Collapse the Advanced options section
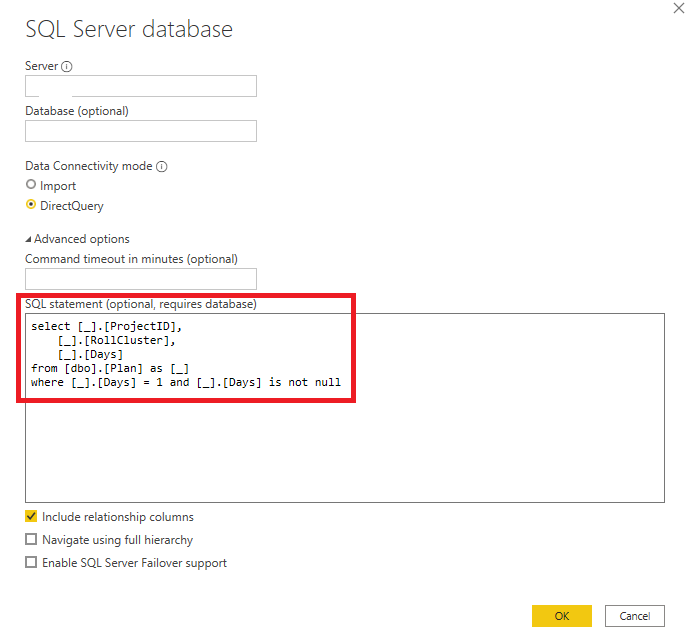Screen dimensions: 695x640 click(28, 239)
